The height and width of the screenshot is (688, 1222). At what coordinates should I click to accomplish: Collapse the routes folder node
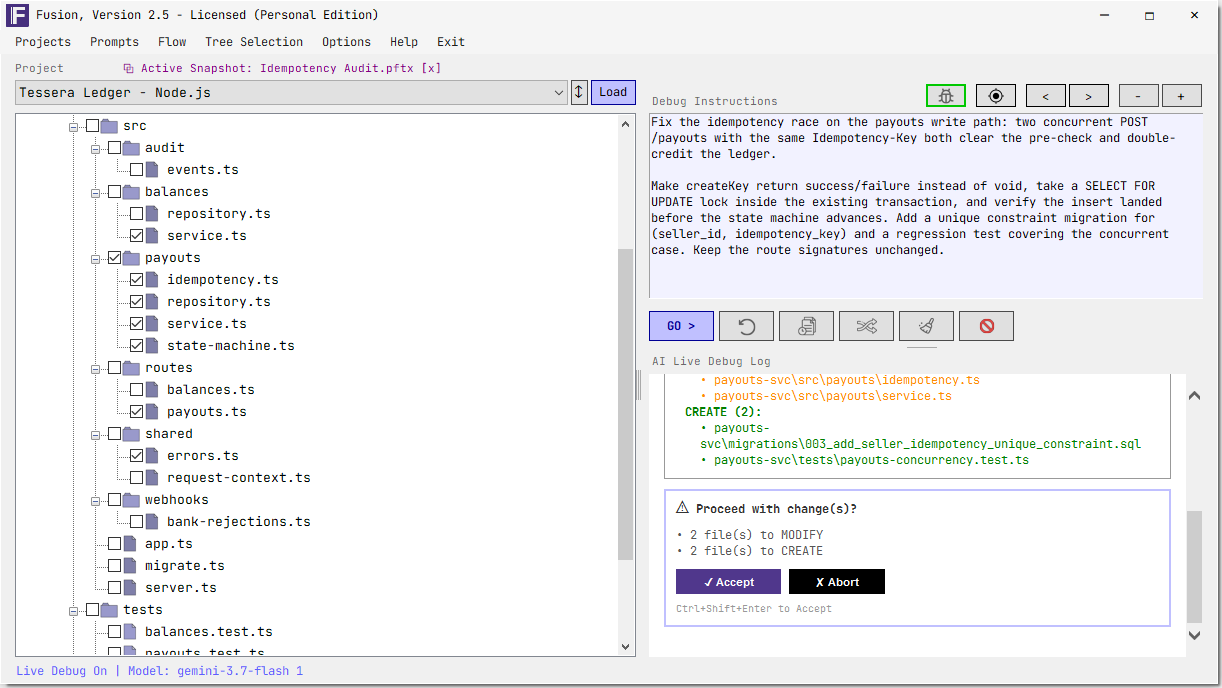point(96,368)
